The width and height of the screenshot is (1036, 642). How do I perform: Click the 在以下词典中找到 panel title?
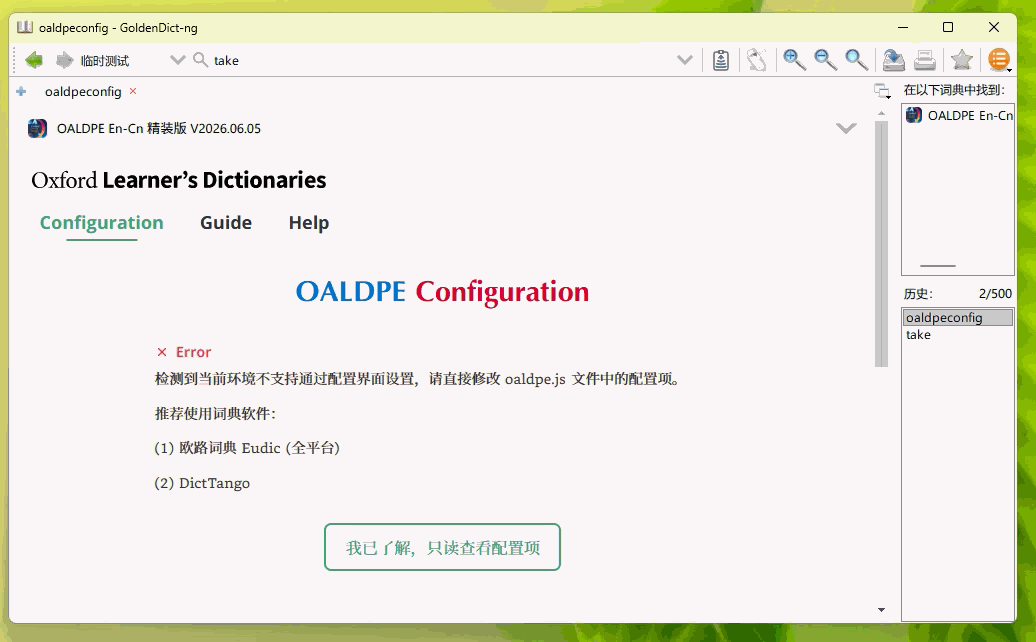click(x=955, y=90)
